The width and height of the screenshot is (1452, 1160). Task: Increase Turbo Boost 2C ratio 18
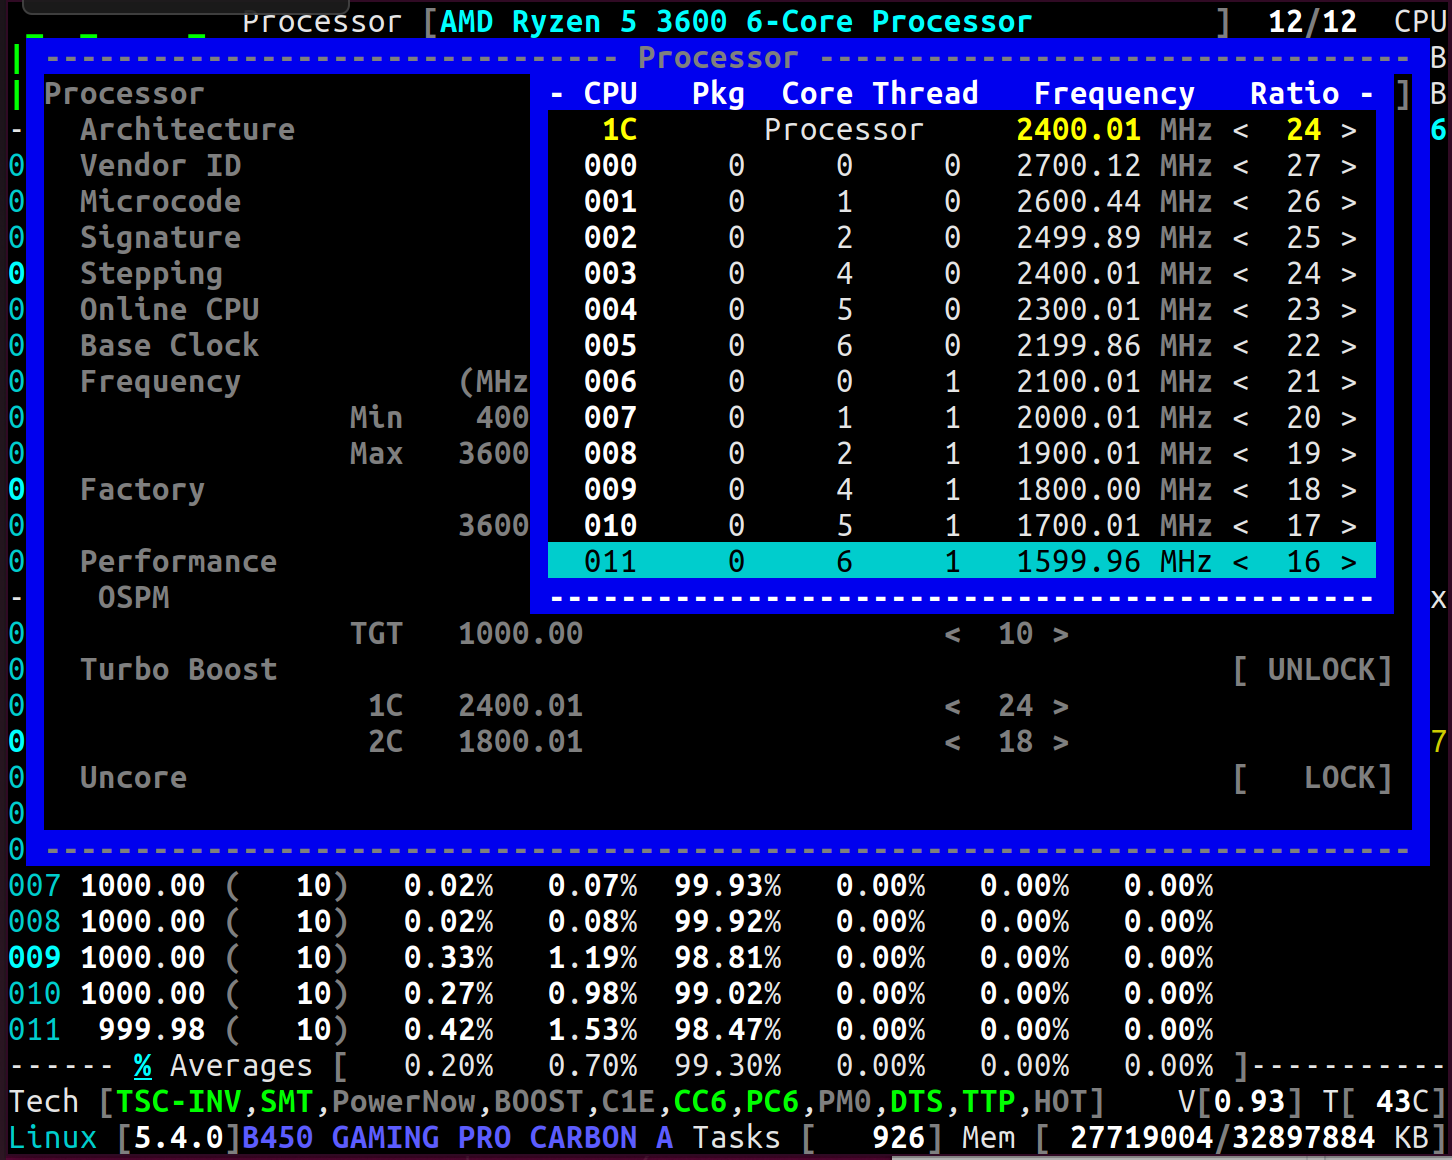pos(1061,742)
